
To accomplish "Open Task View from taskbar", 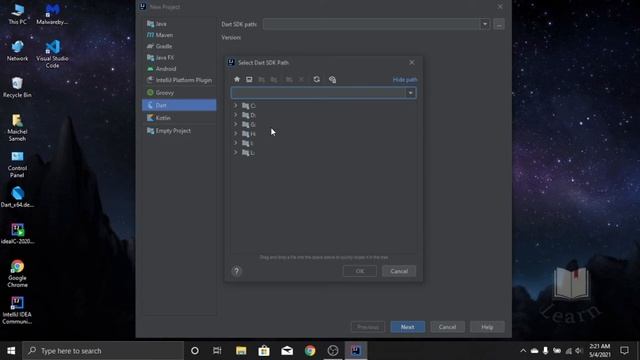I will (217, 351).
